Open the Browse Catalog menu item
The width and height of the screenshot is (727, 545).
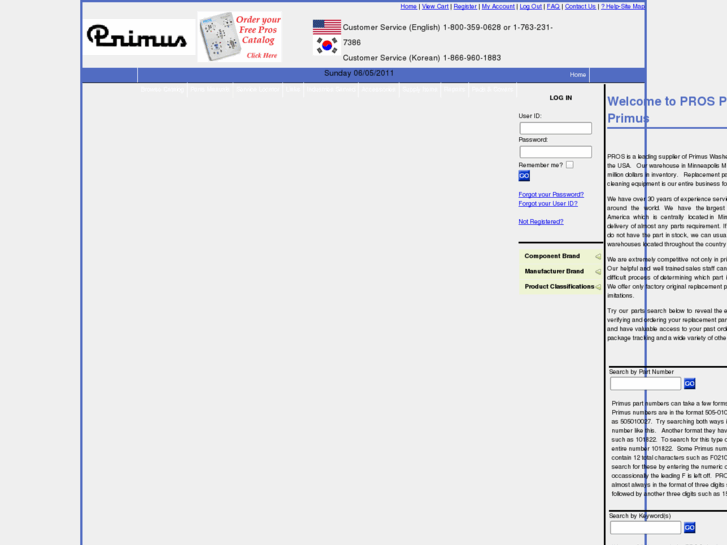(x=162, y=90)
